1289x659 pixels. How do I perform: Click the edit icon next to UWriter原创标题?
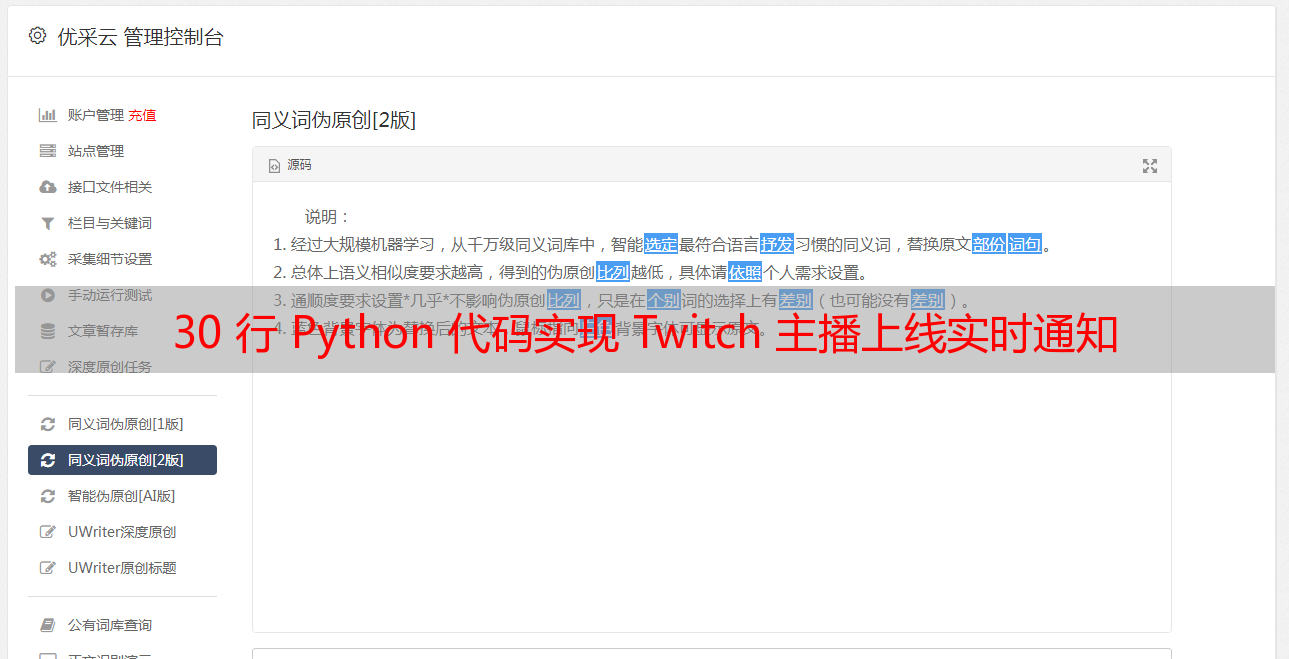47,568
